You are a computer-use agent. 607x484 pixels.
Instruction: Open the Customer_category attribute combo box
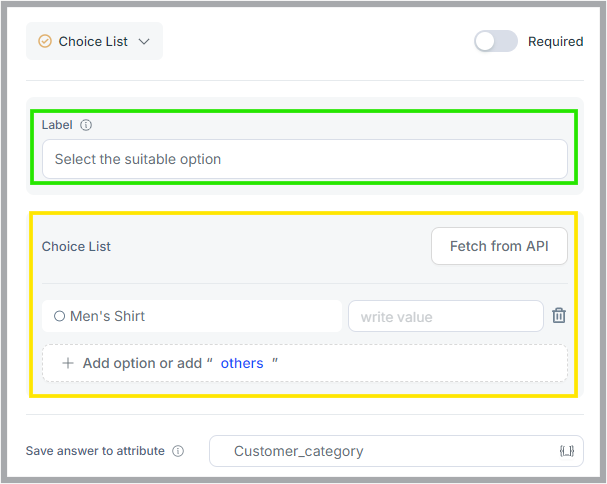pos(396,451)
